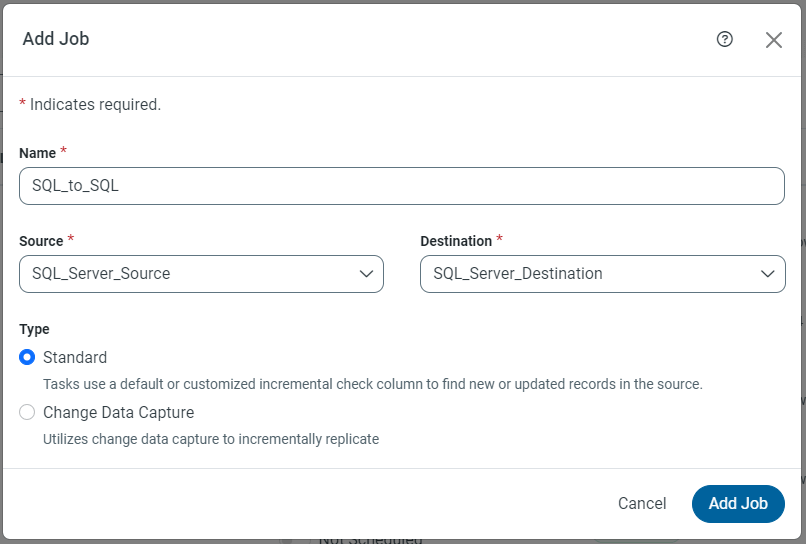The height and width of the screenshot is (544, 806).
Task: Click the change data capture description text
Action: tap(211, 438)
